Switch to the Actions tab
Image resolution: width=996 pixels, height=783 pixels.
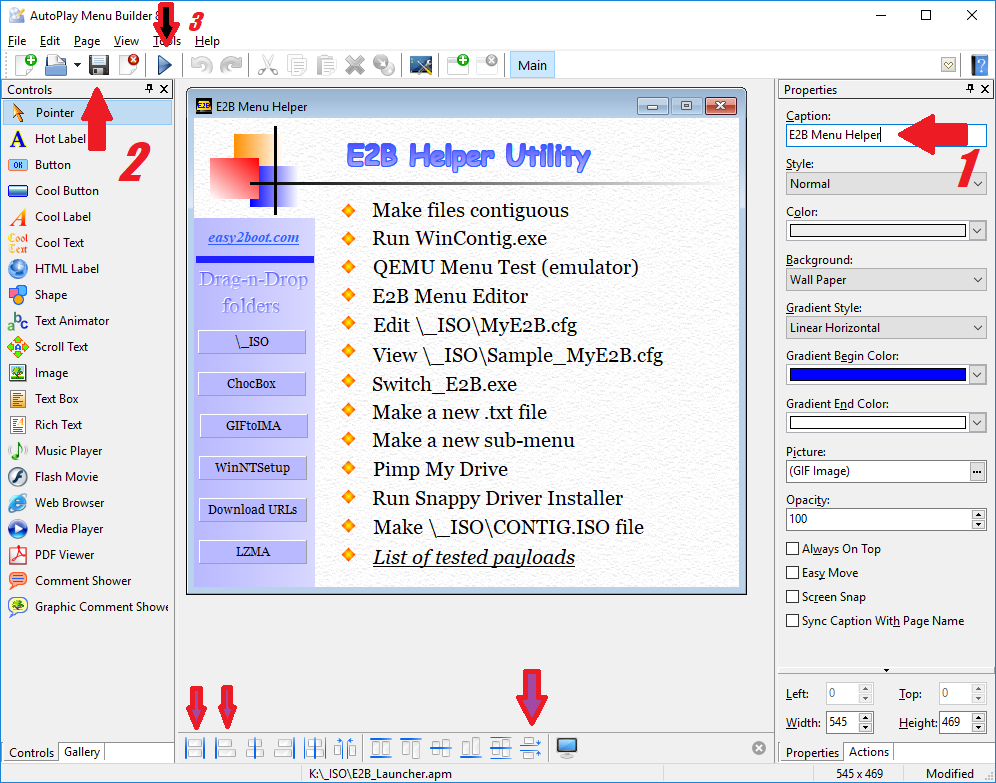point(869,752)
